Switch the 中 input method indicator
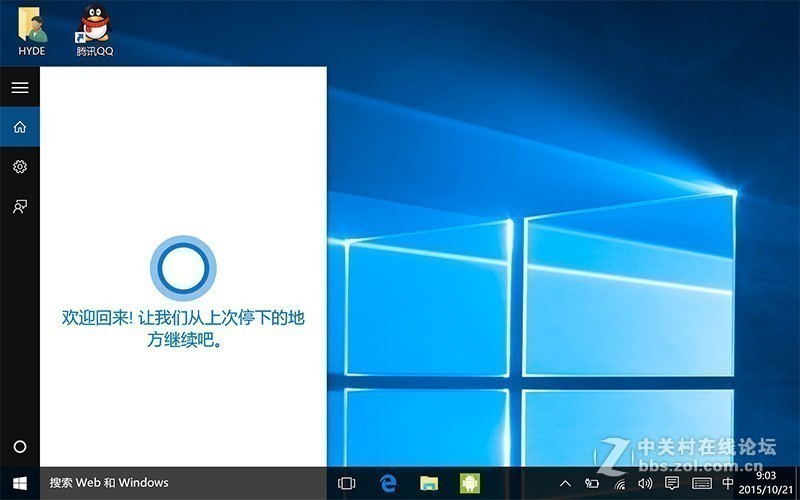The image size is (800, 500). [728, 483]
